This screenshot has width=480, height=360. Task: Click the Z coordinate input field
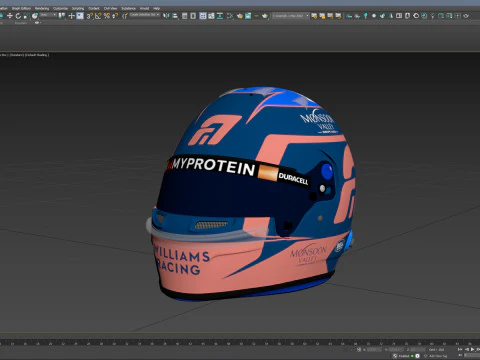[x=418, y=350]
